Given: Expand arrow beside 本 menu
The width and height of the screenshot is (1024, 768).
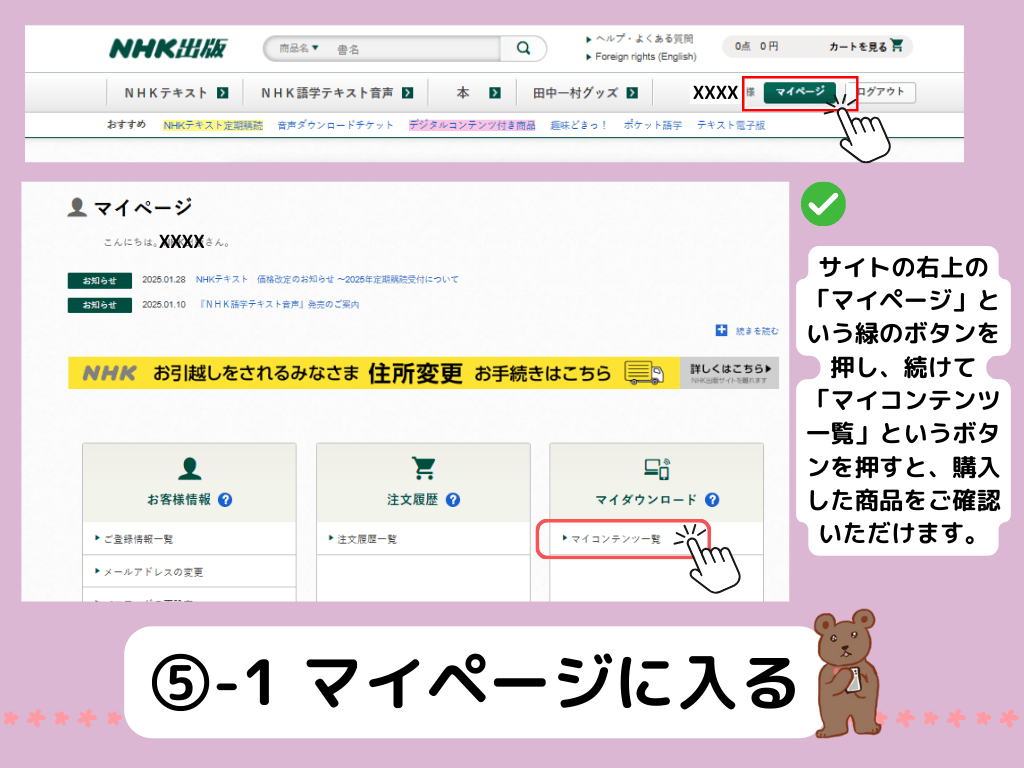Looking at the screenshot, I should click(495, 93).
